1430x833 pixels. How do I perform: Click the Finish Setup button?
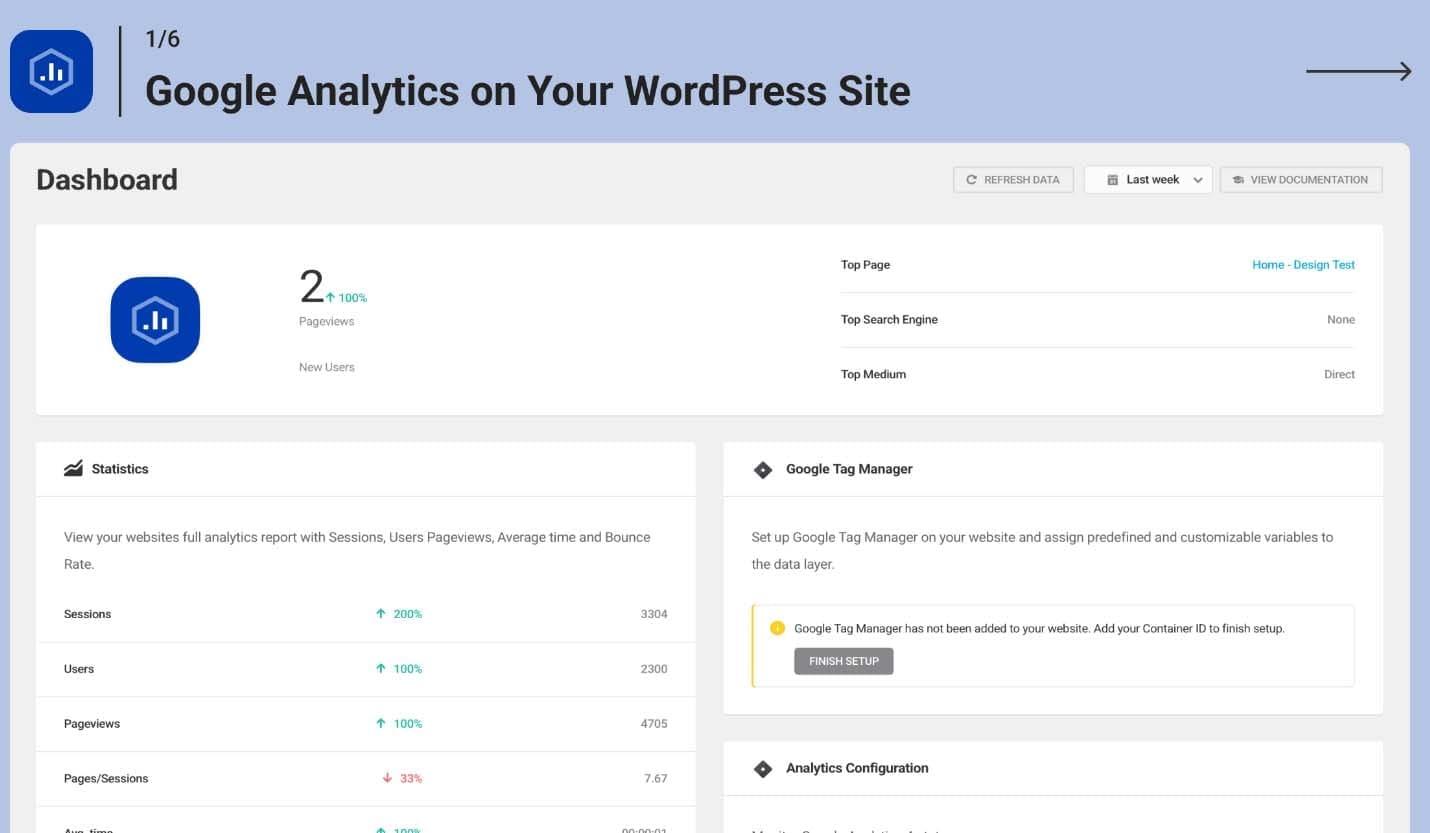(x=843, y=661)
